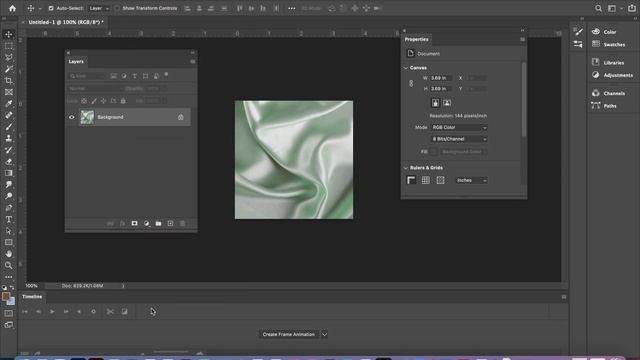Toggle the guides icon in Rulers & Grids

coord(440,180)
